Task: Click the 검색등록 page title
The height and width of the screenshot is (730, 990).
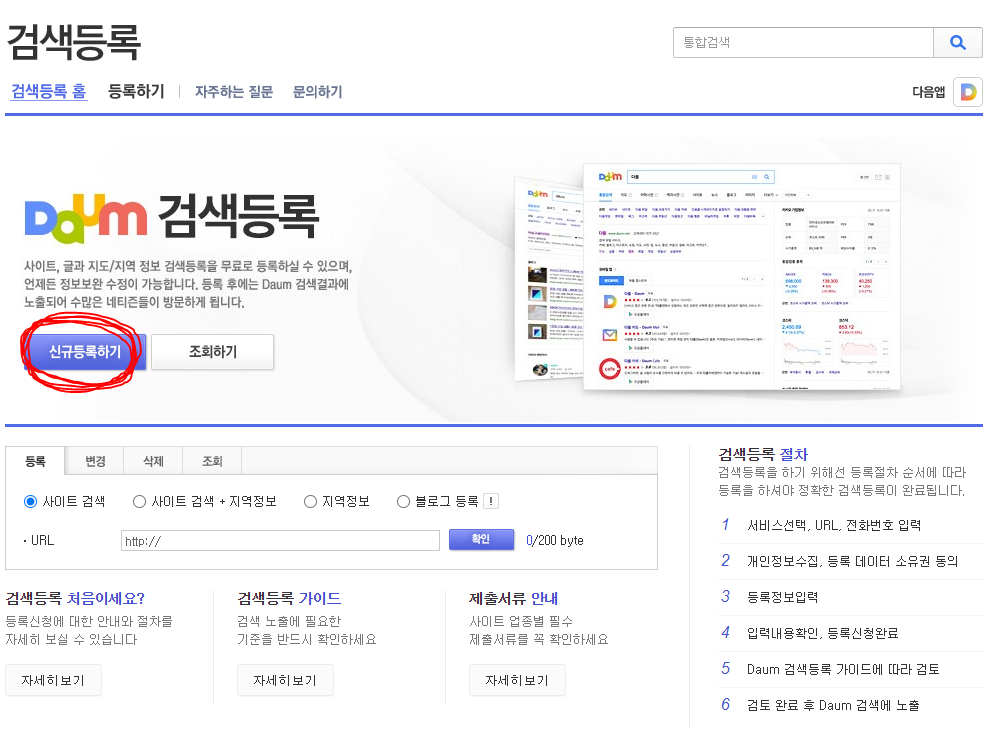Action: [73, 42]
